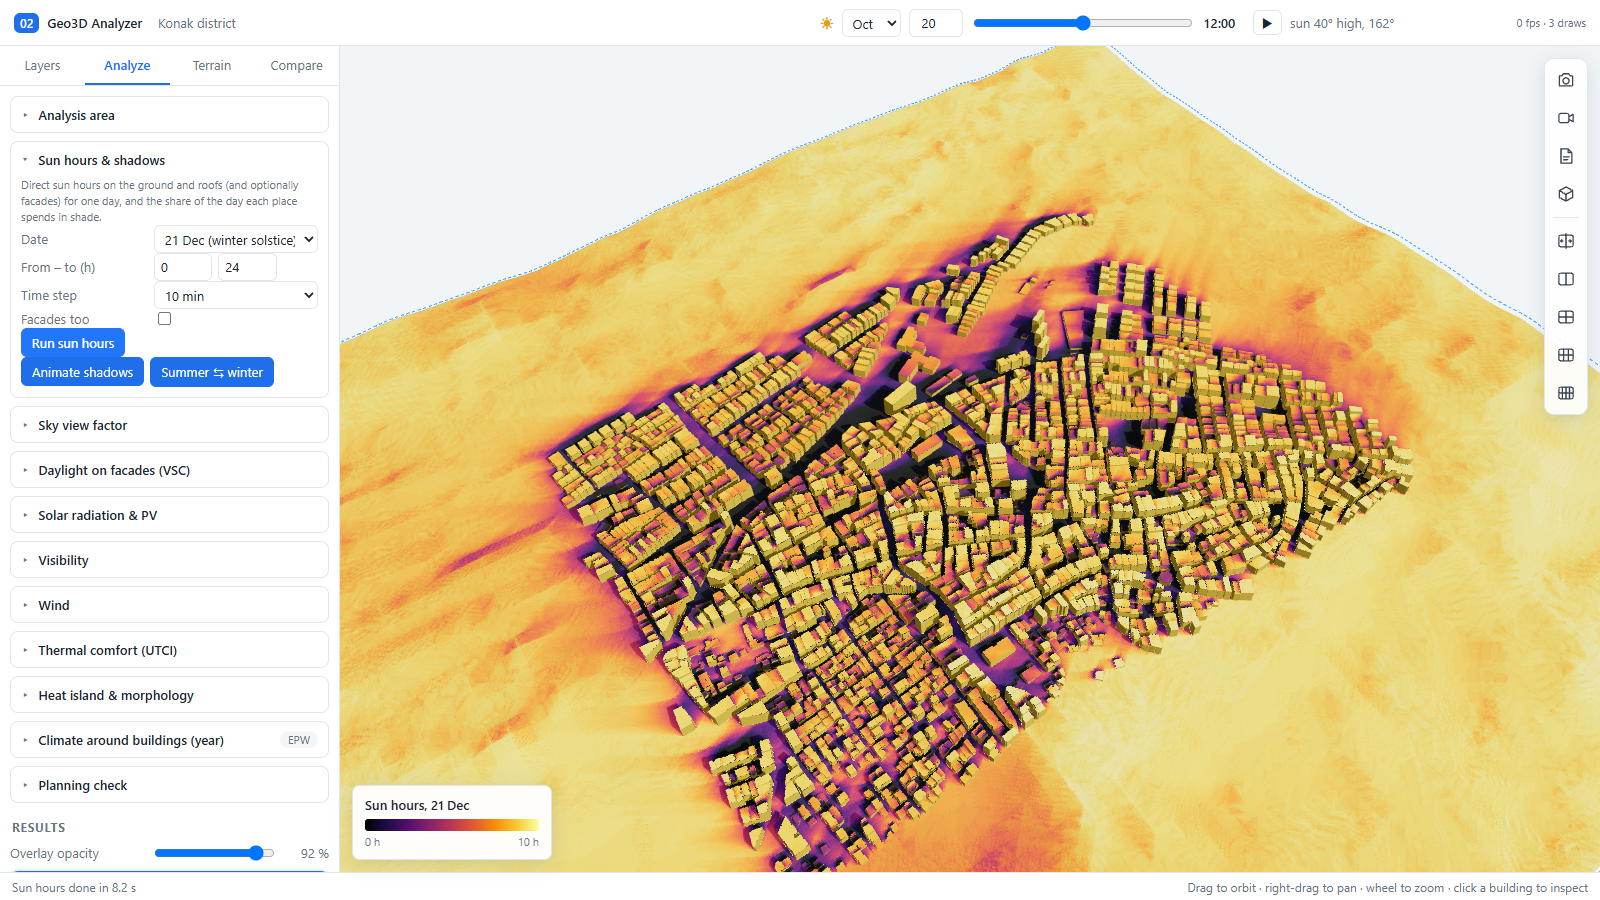1600x900 pixels.
Task: Expand the Wind section
Action: tap(169, 605)
